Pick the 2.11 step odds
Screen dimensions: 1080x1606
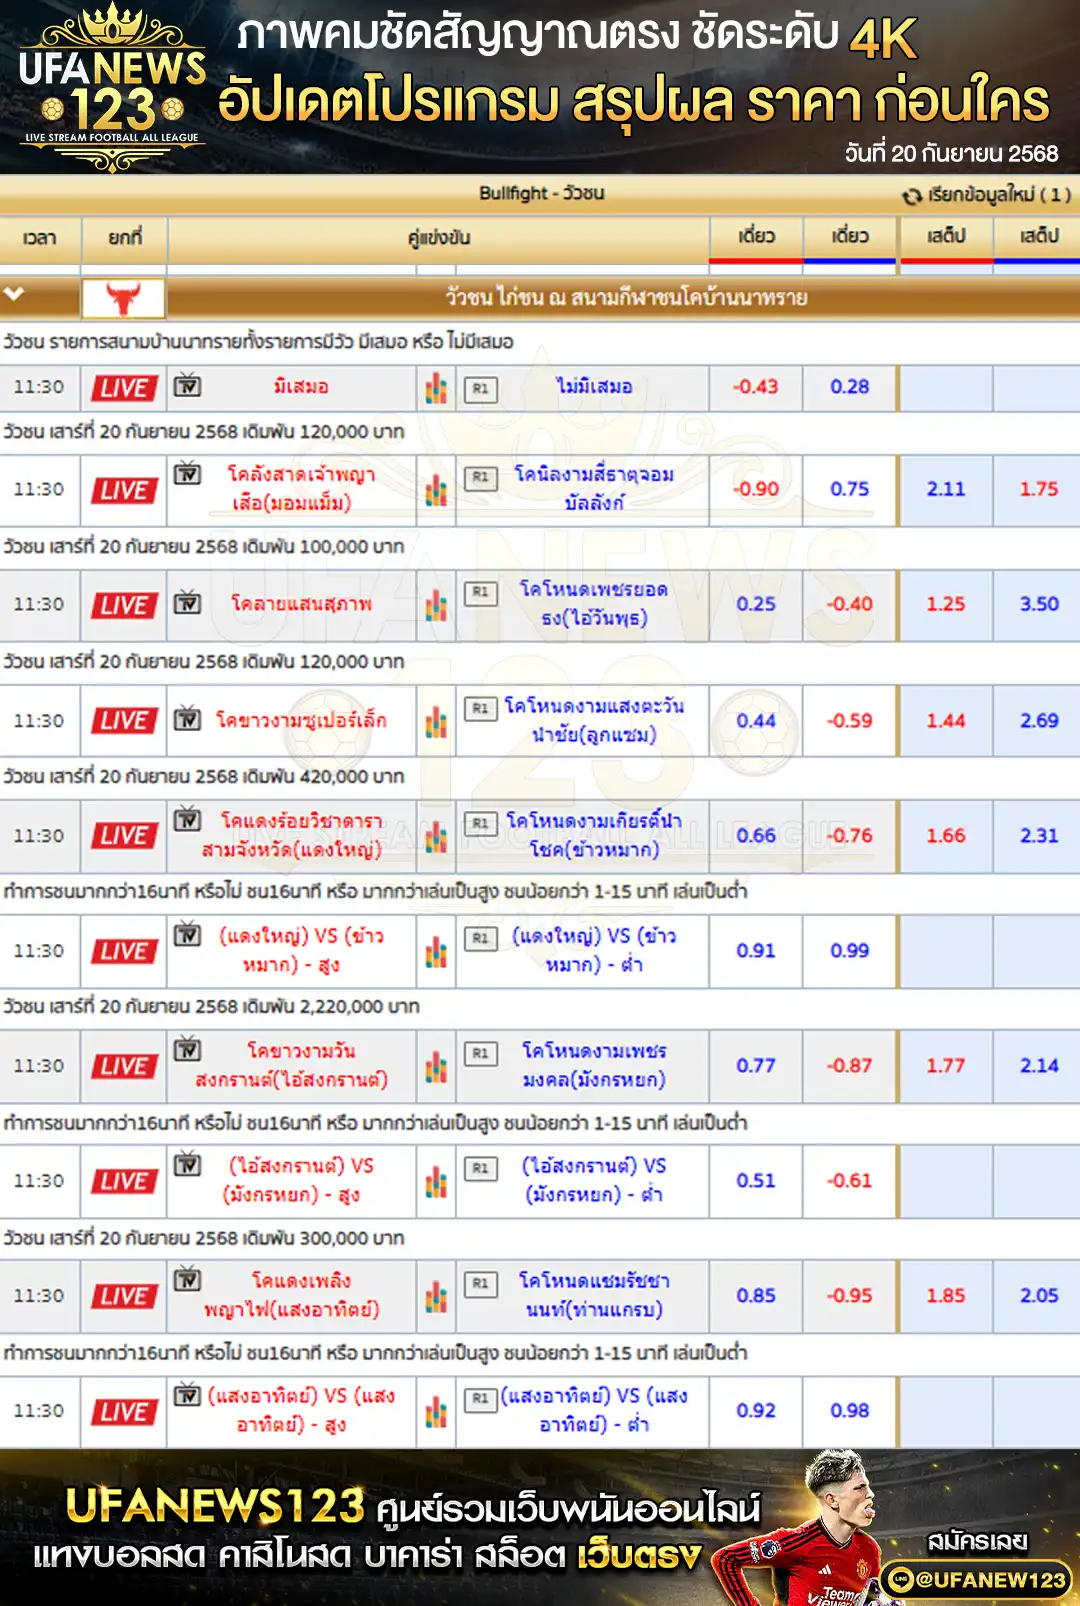946,489
